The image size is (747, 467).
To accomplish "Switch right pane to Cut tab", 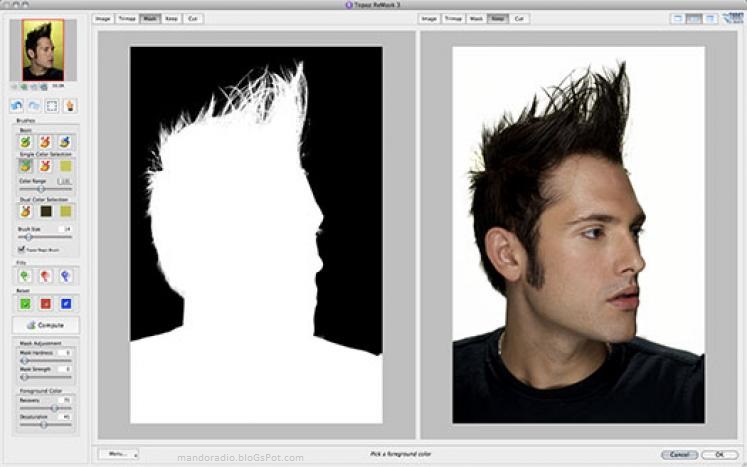I will (x=519, y=19).
